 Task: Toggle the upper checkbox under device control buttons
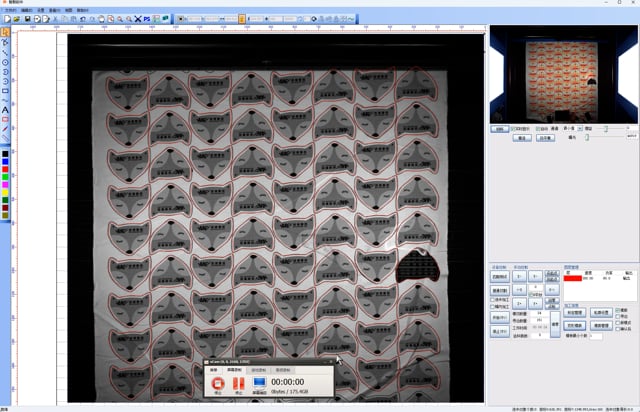click(492, 300)
